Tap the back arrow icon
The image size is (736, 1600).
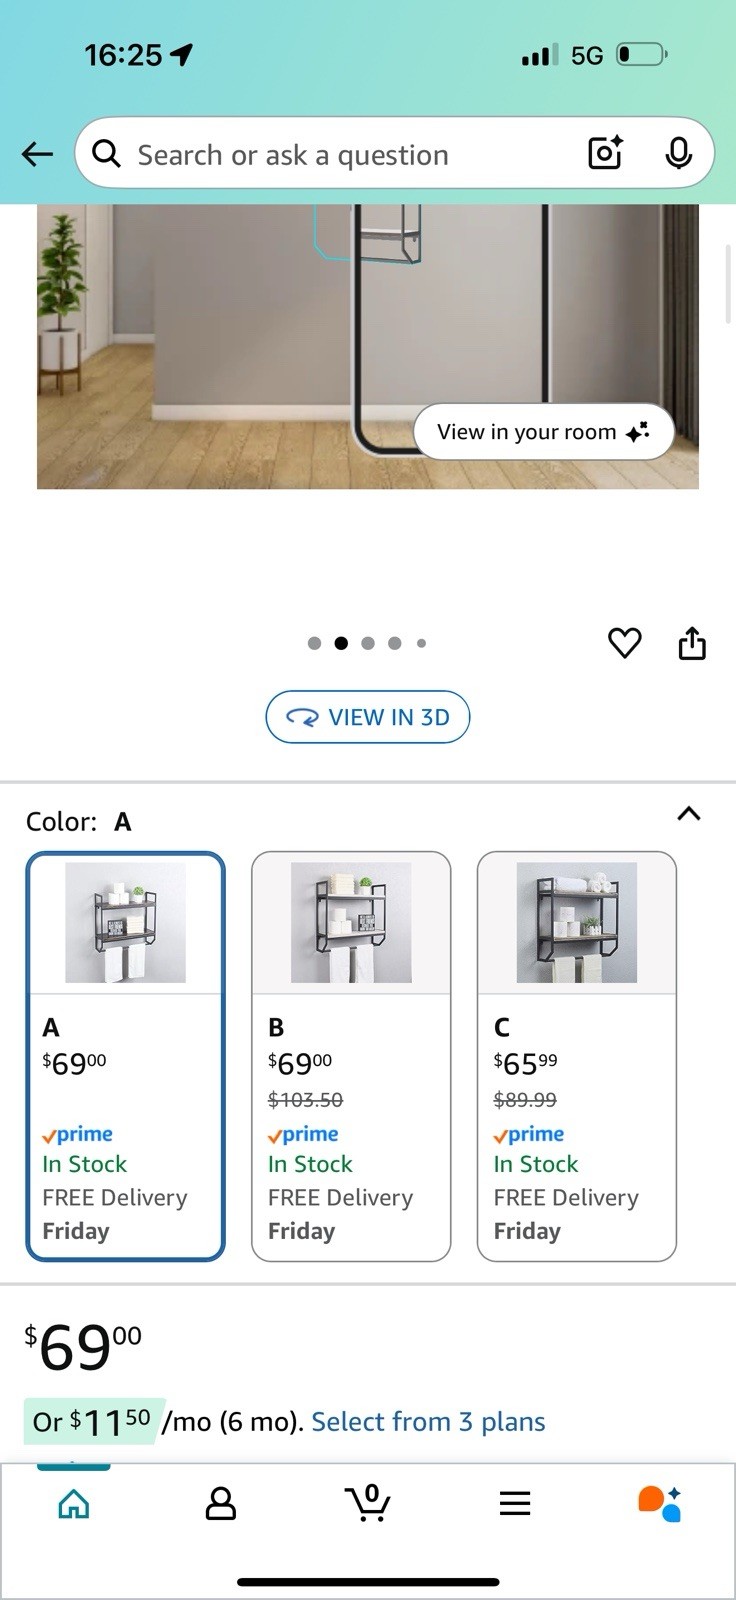(x=37, y=153)
